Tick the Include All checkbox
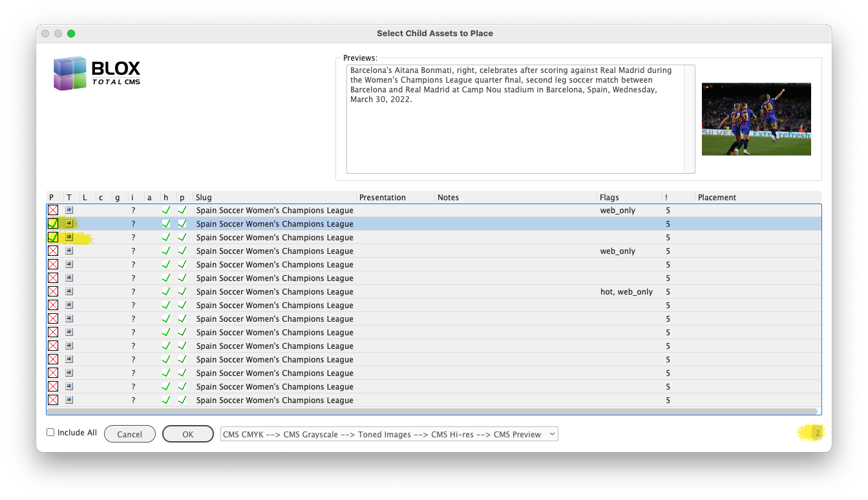This screenshot has width=868, height=500. click(50, 432)
